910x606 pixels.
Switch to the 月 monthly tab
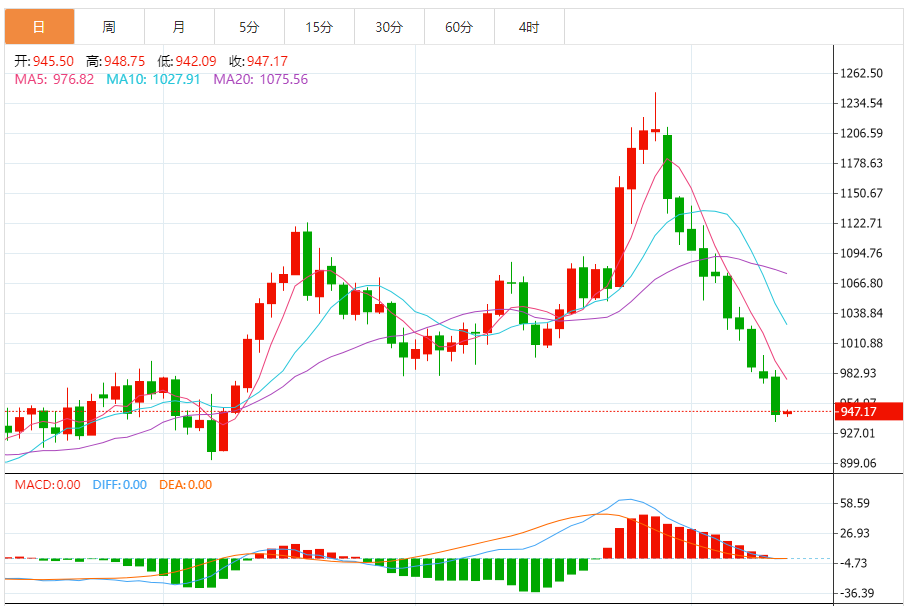[179, 27]
